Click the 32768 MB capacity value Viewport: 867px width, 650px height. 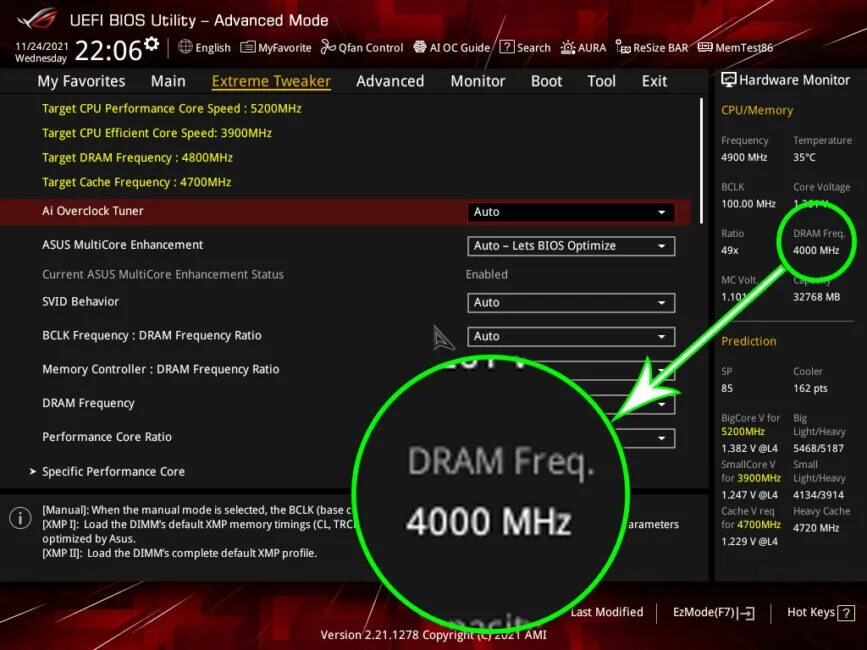[816, 297]
